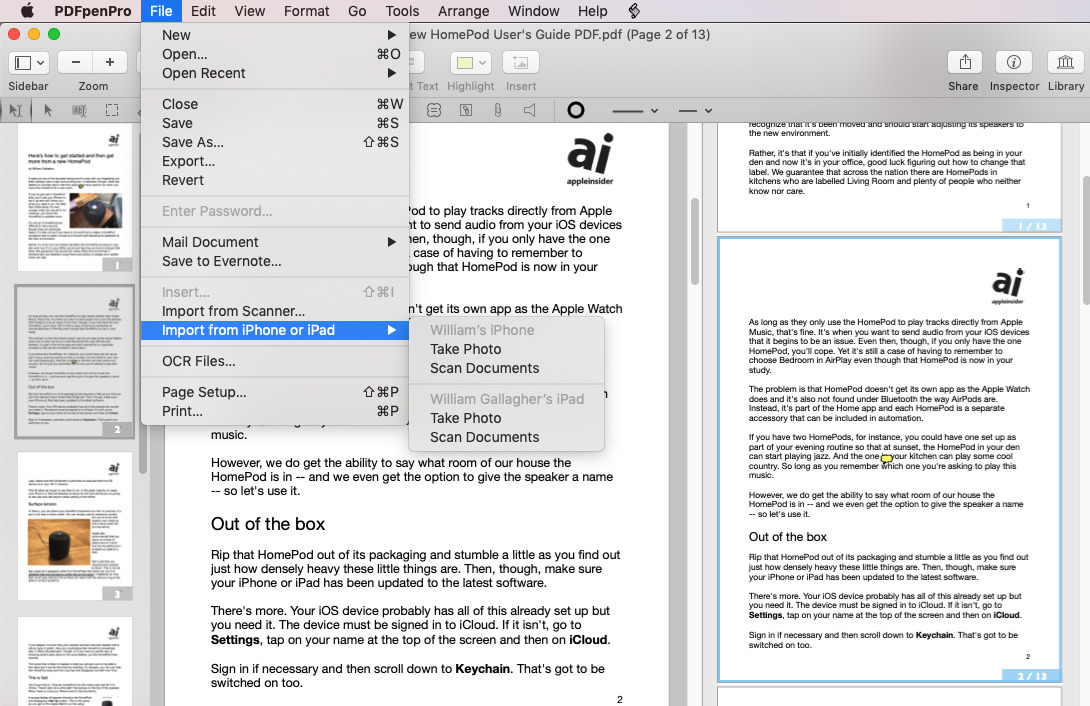Choose Export... menu item
The width and height of the screenshot is (1090, 706).
(275, 161)
